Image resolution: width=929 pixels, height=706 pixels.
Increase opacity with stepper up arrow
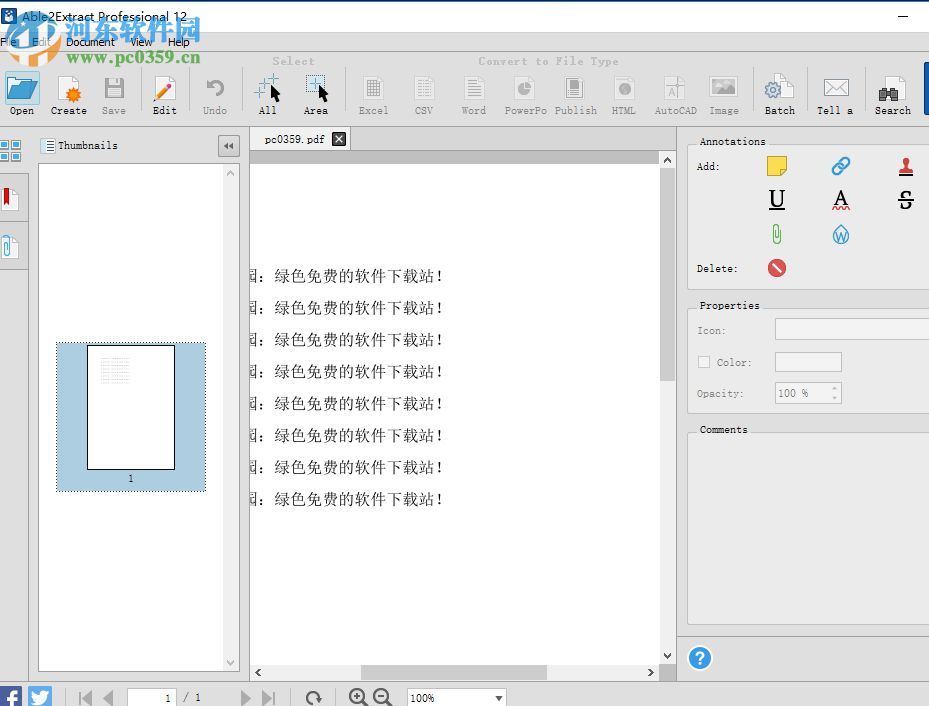[x=835, y=388]
